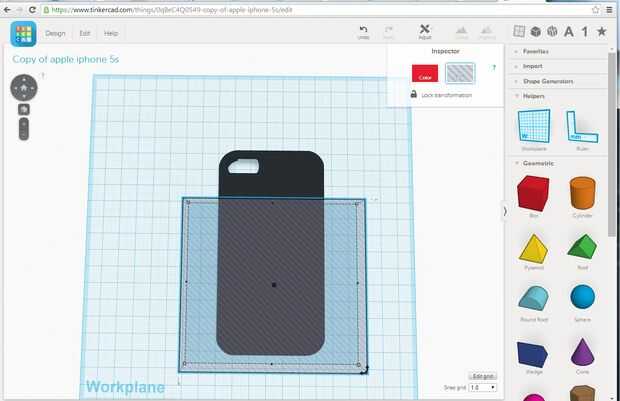Select the orange Cylinder shape

[x=582, y=193]
